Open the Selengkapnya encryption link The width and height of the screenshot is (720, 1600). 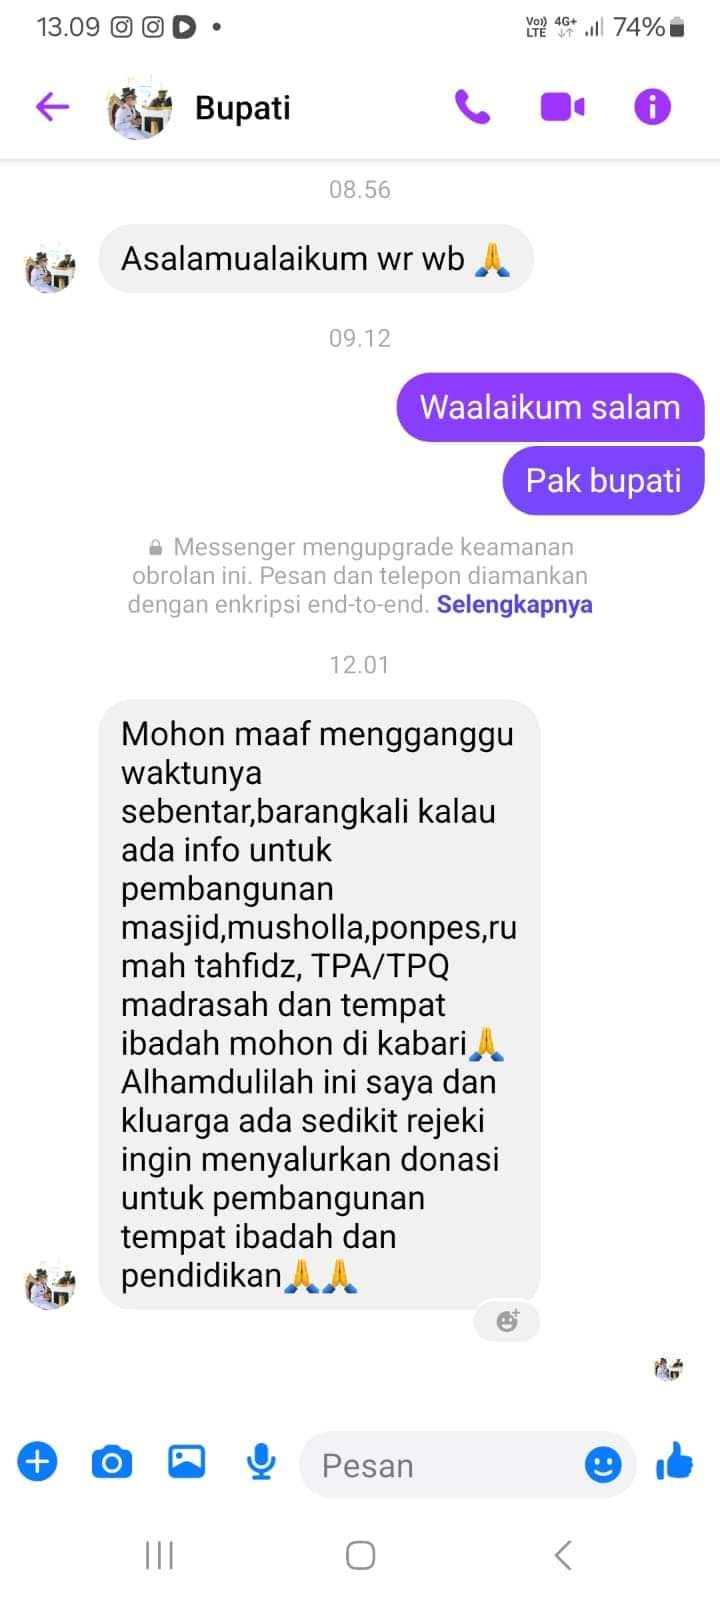pyautogui.click(x=514, y=604)
